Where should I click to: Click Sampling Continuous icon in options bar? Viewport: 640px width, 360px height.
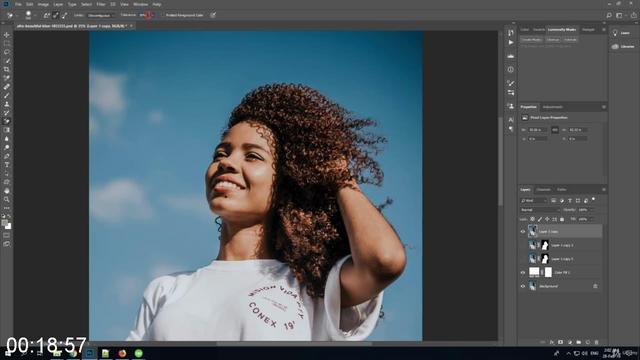47,15
